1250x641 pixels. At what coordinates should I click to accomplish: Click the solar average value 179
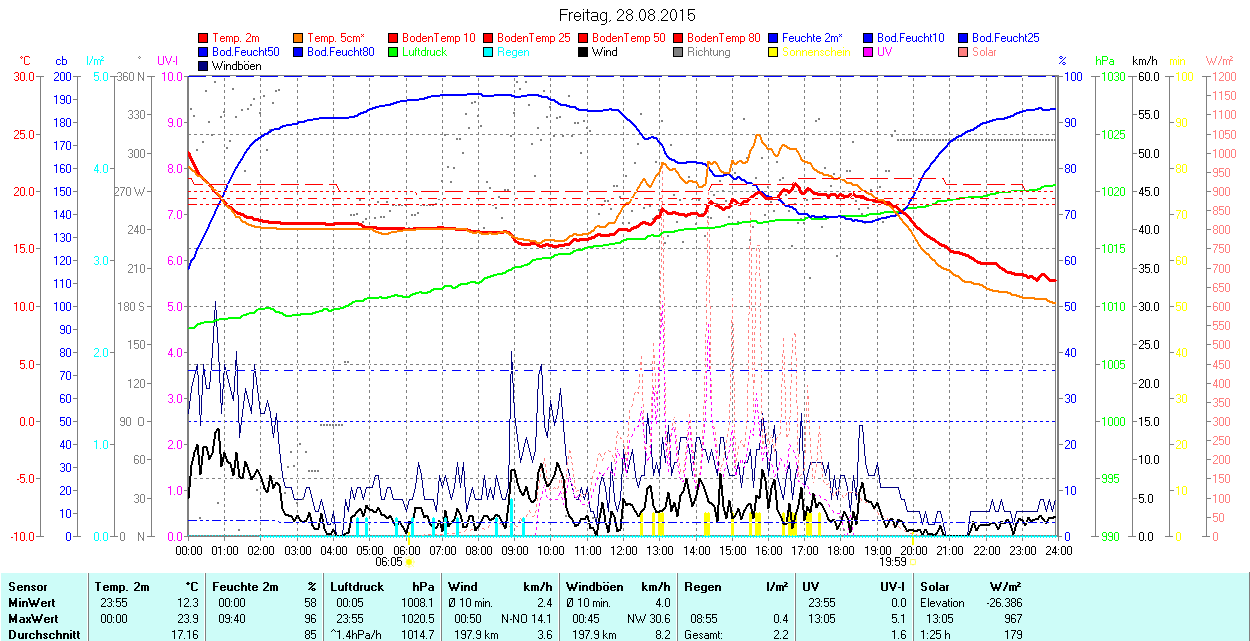tap(1012, 635)
